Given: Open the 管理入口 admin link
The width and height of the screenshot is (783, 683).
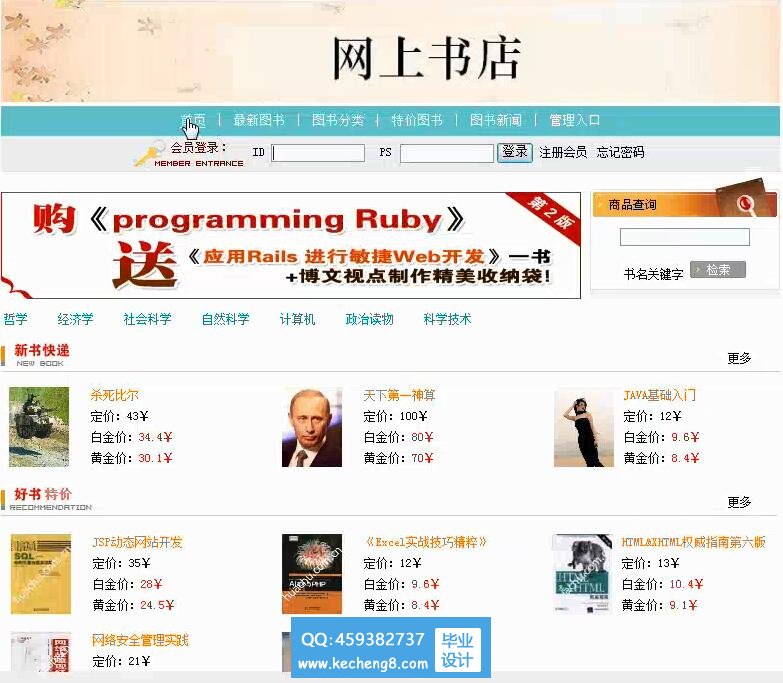Looking at the screenshot, I should [x=575, y=120].
